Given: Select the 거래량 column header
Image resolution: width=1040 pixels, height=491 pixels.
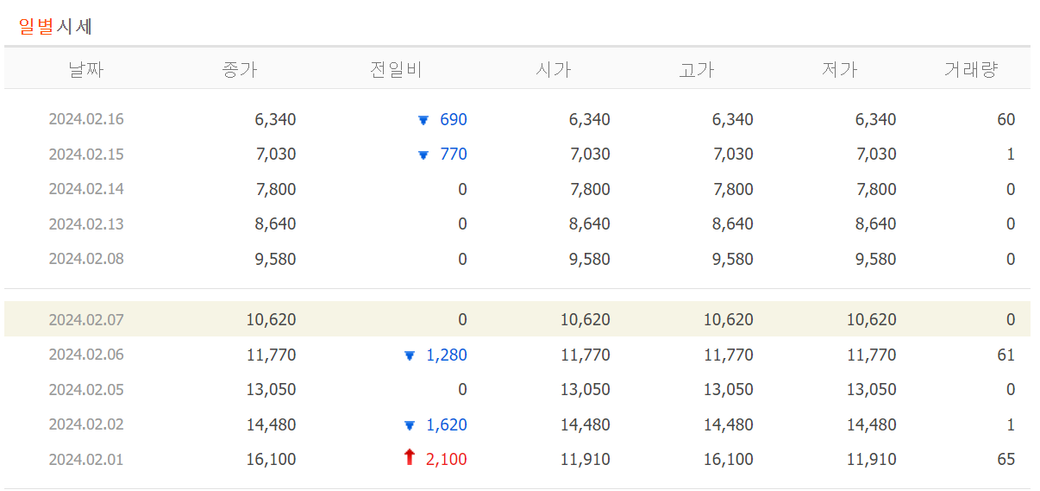Looking at the screenshot, I should pyautogui.click(x=971, y=70).
